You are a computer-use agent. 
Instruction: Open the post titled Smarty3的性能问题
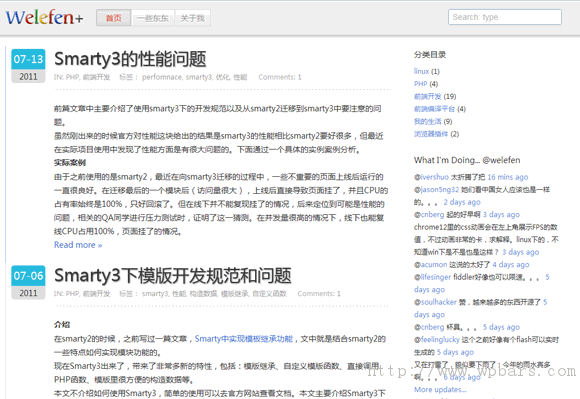tap(130, 59)
